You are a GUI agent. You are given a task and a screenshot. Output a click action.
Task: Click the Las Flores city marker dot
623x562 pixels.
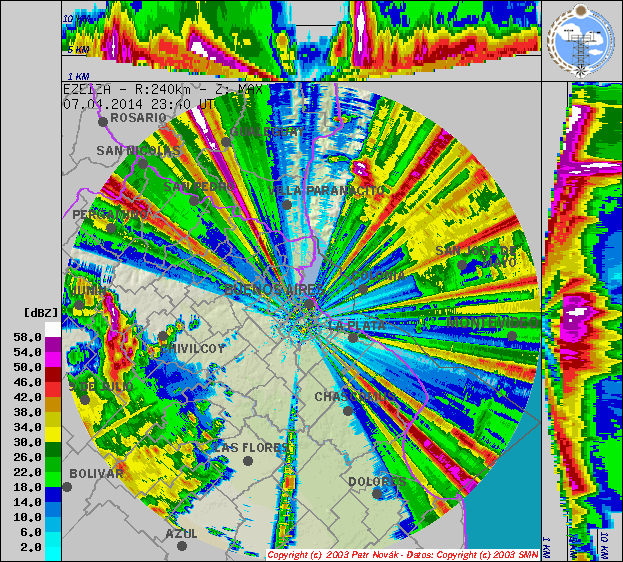[x=248, y=461]
